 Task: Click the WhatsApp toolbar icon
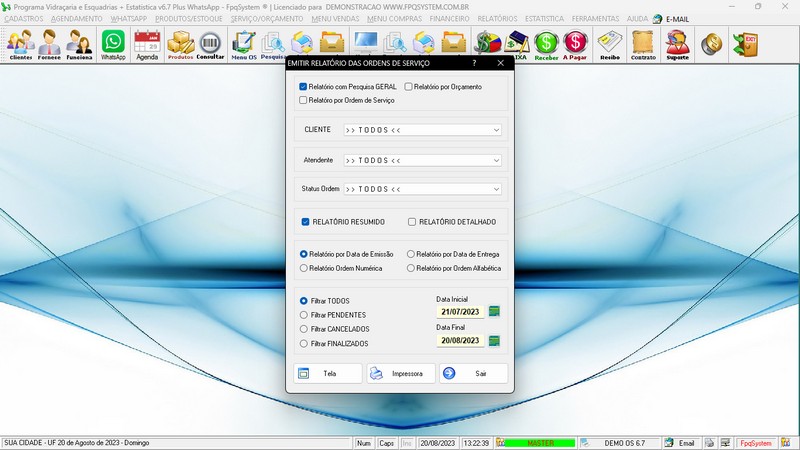click(113, 44)
